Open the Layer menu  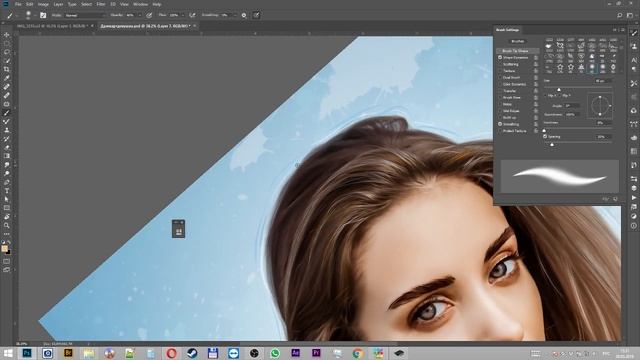click(58, 4)
